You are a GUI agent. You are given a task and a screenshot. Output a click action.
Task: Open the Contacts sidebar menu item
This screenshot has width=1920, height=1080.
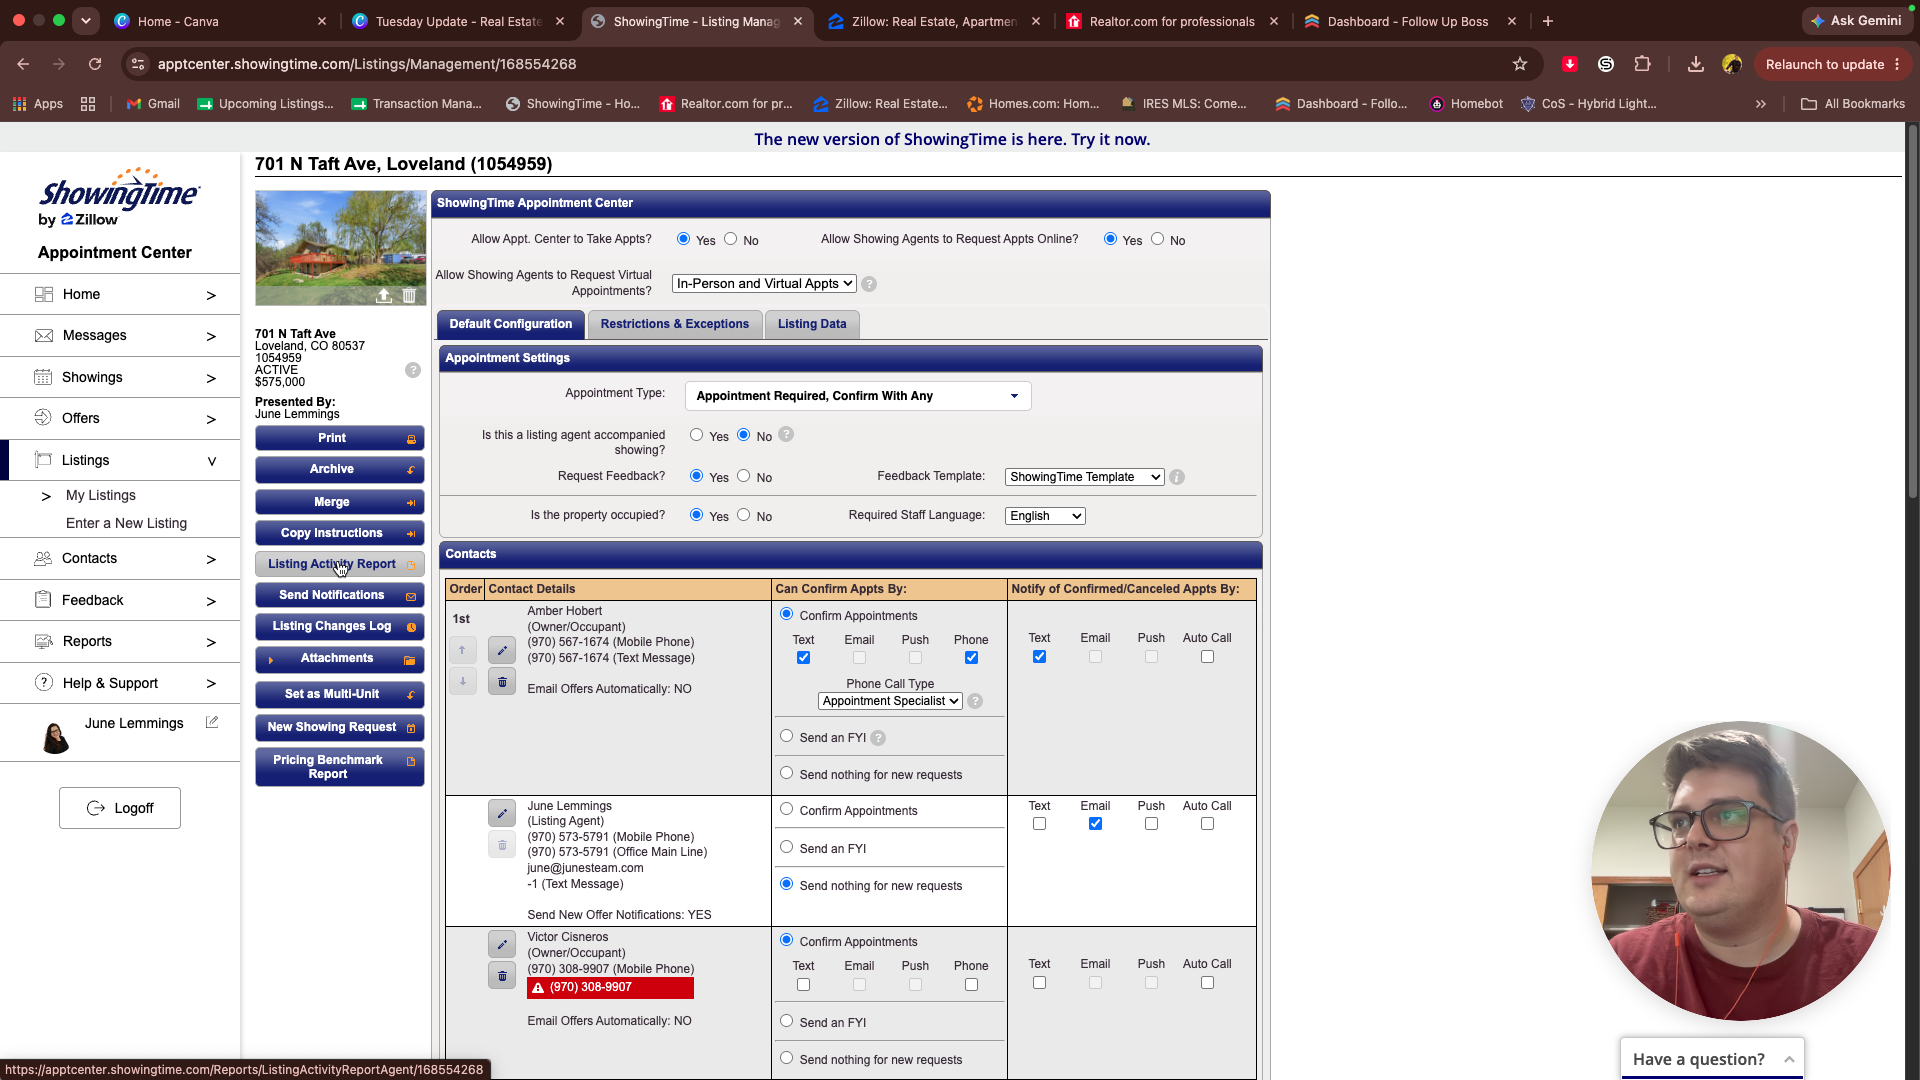pyautogui.click(x=120, y=559)
